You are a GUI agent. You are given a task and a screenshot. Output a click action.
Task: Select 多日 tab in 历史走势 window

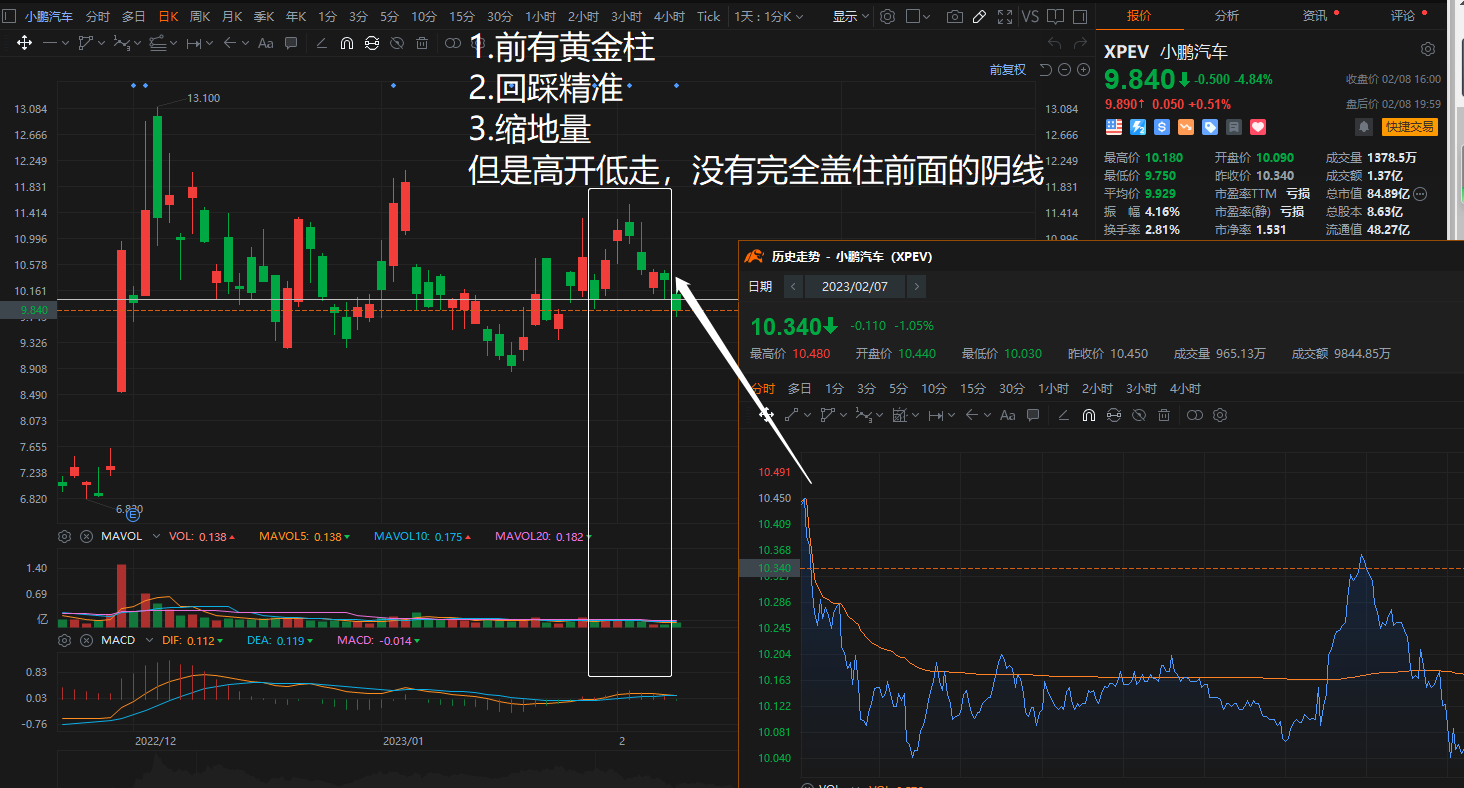click(x=800, y=389)
